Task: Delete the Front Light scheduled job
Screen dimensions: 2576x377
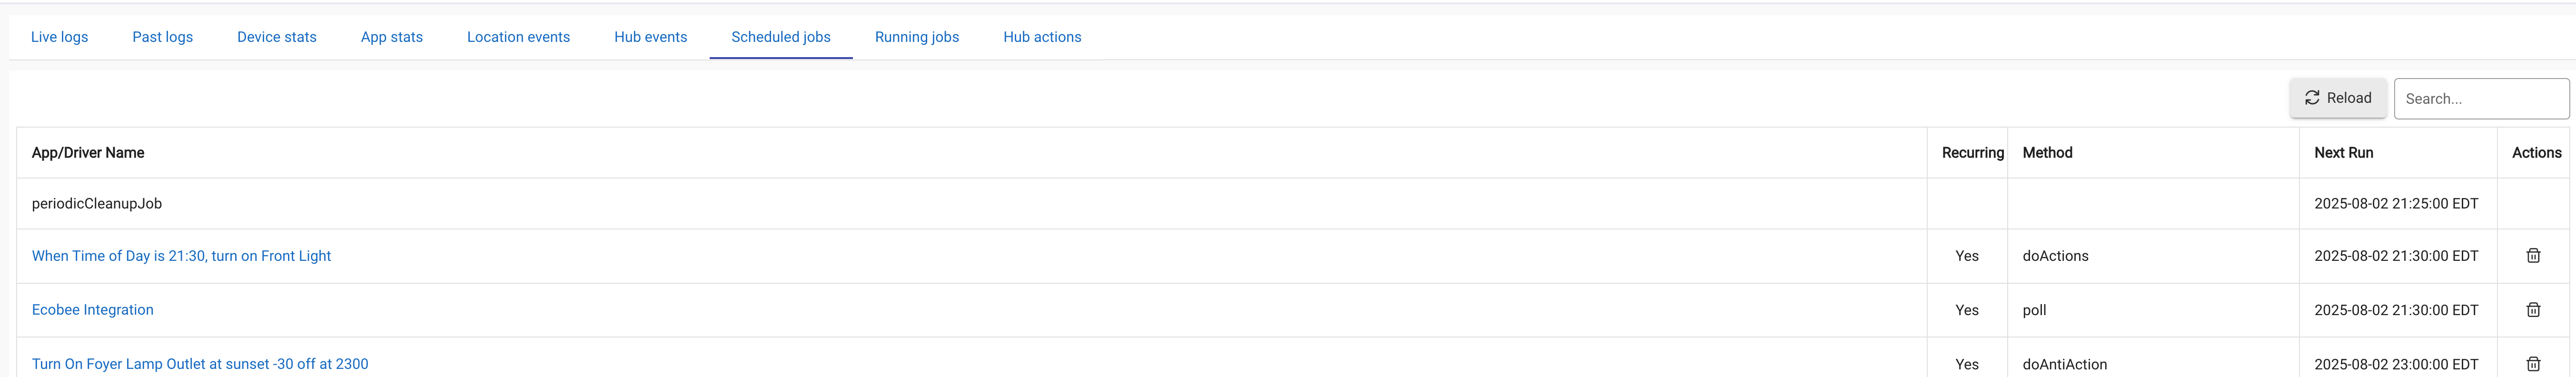Action: (x=2533, y=256)
